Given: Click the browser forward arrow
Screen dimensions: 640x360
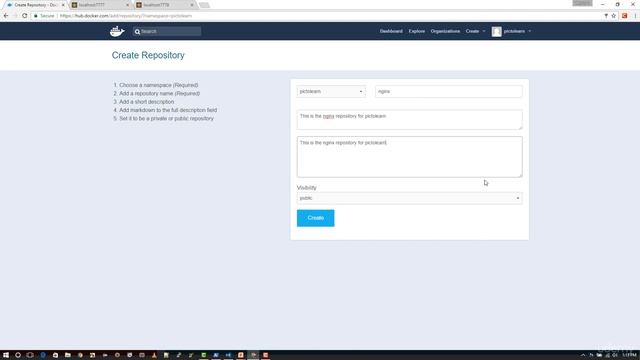Looking at the screenshot, I should 15,16.
